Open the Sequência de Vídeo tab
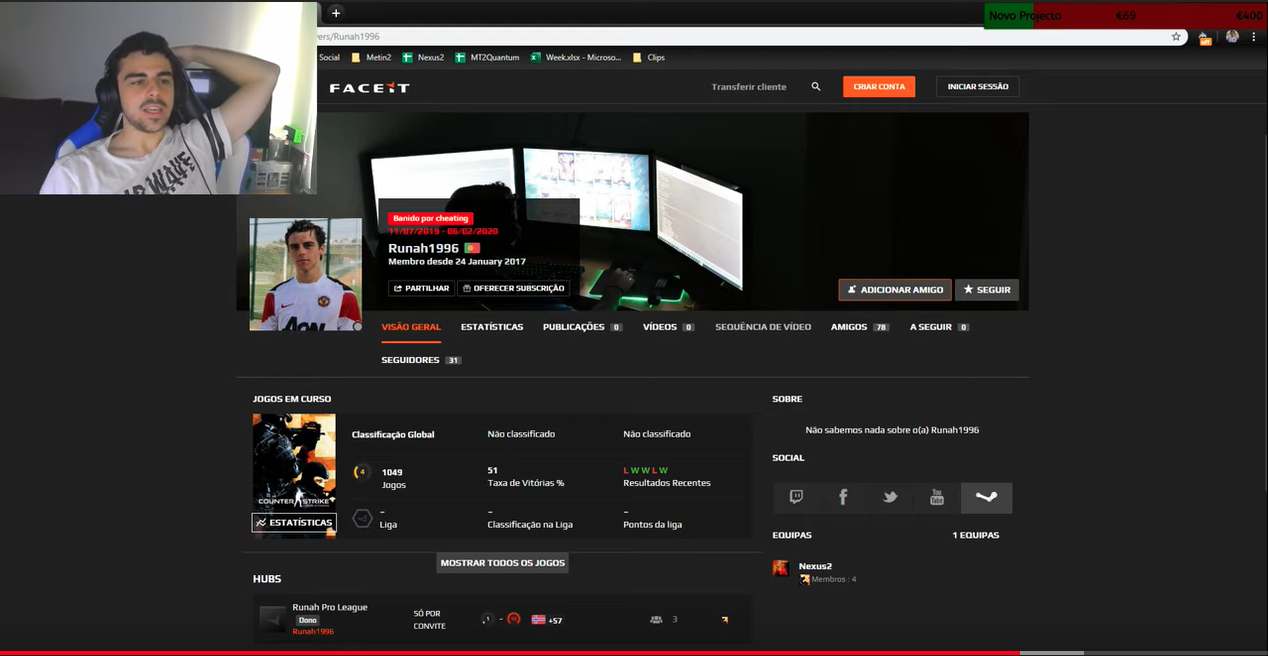Viewport: 1268px width, 656px height. click(x=763, y=327)
